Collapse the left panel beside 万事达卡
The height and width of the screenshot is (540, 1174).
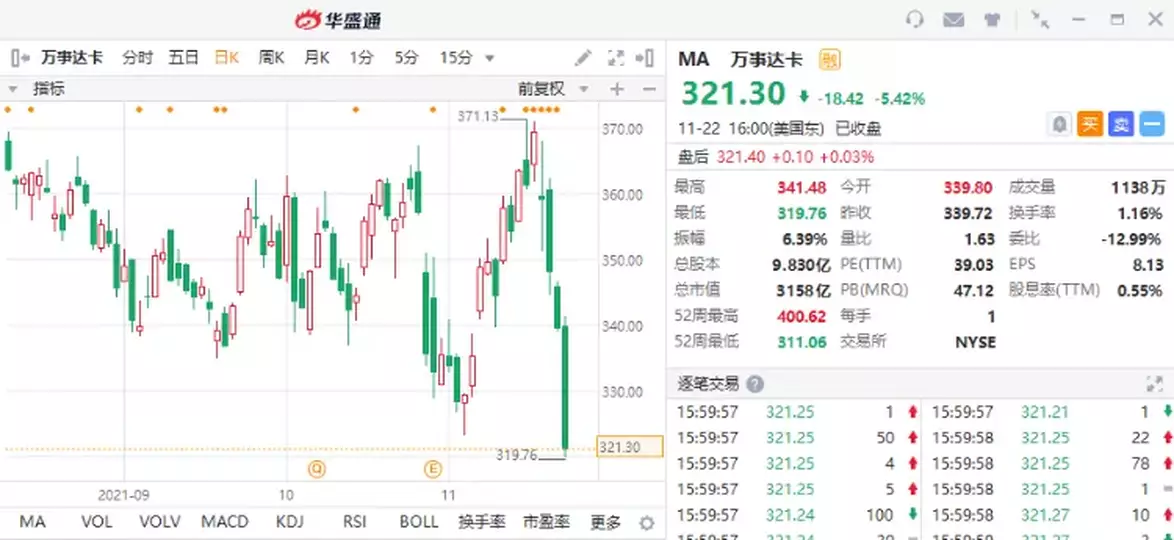click(x=20, y=58)
